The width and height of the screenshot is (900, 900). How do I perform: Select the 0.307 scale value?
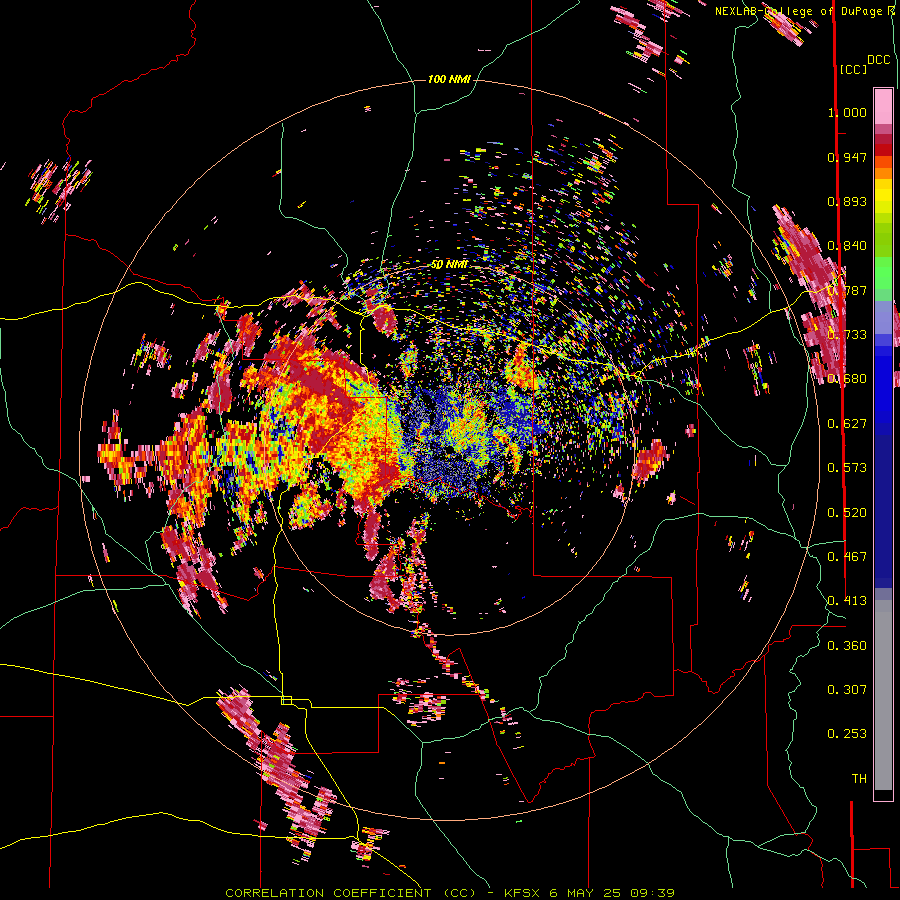(x=847, y=690)
